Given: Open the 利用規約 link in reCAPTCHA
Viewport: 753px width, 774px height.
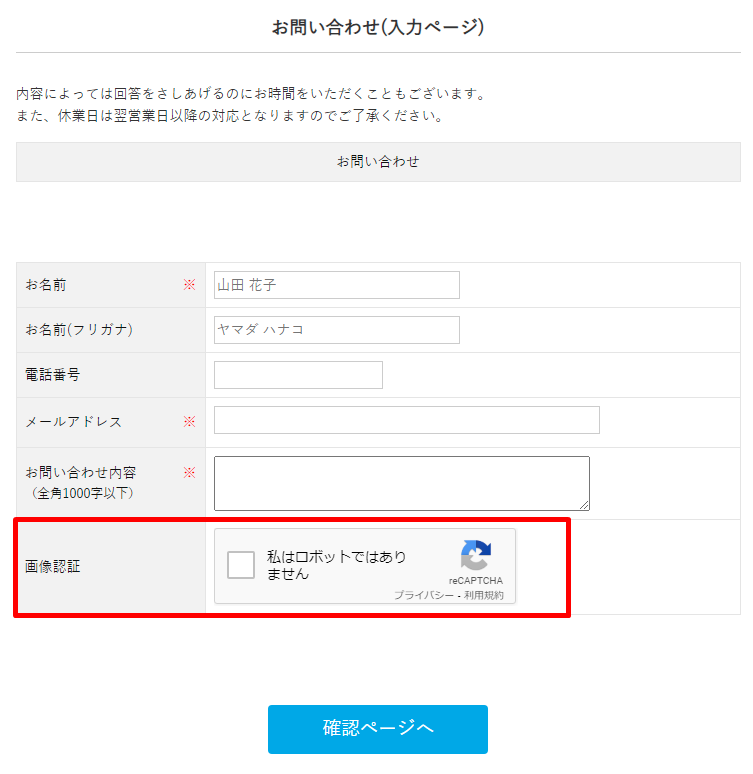Looking at the screenshot, I should (x=484, y=595).
